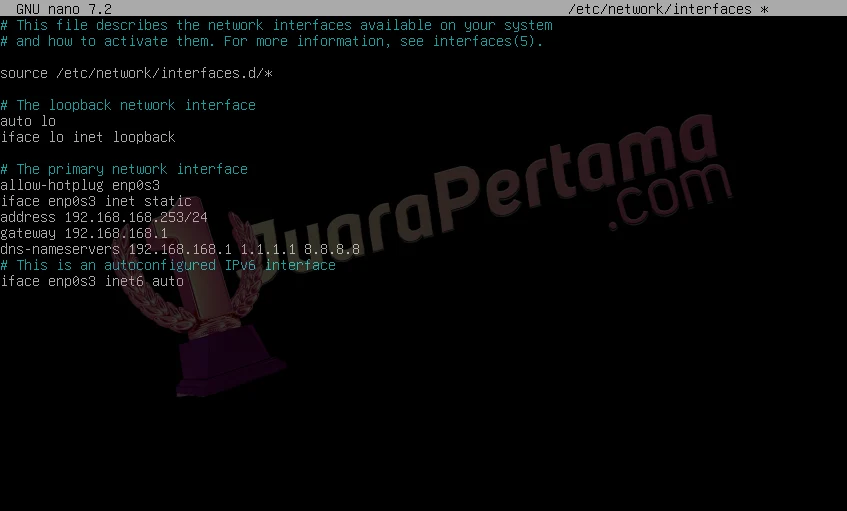The height and width of the screenshot is (511, 847).
Task: Click the 'GNU nano 7.2' title text
Action: point(64,9)
